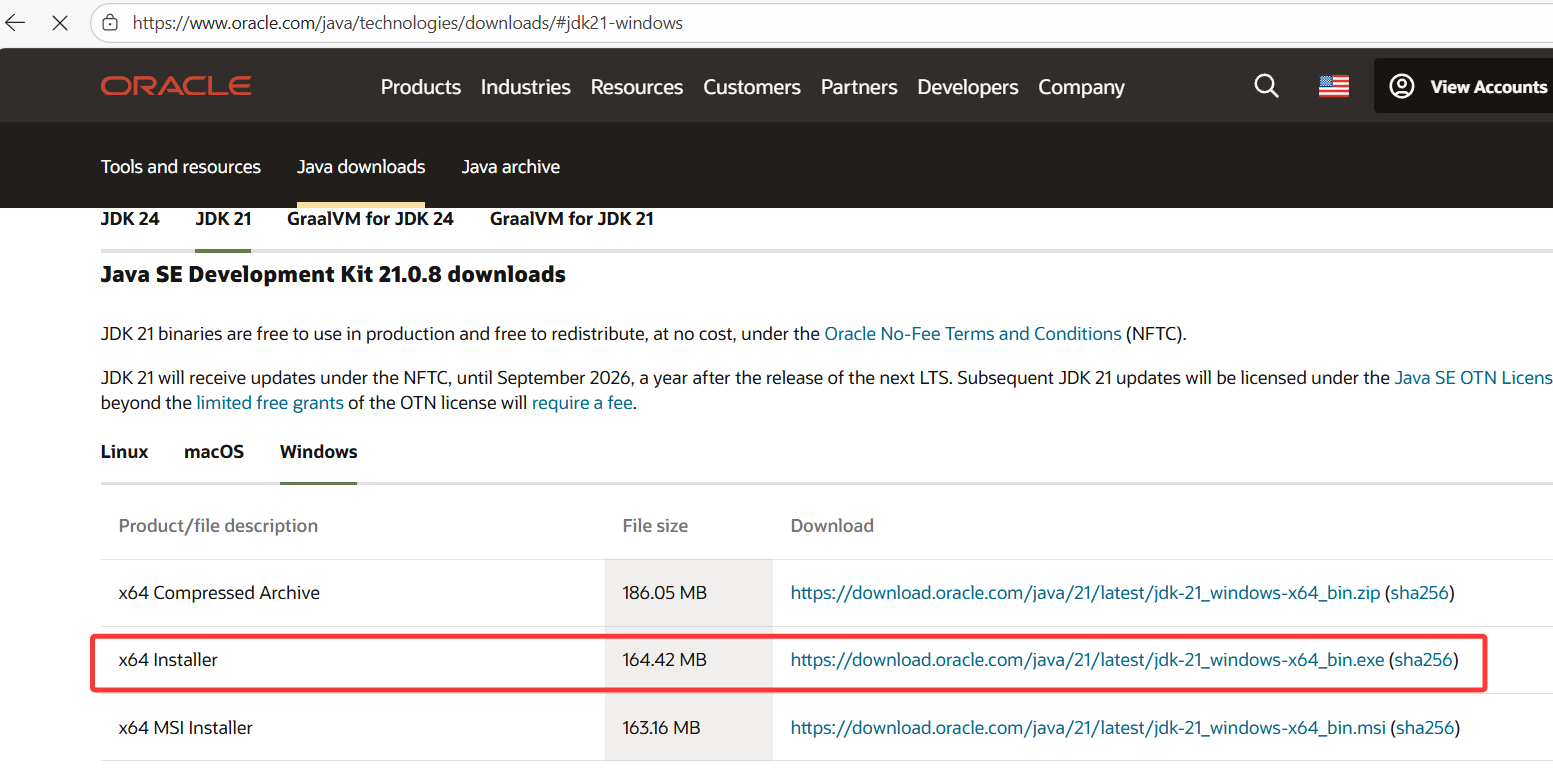The image size is (1553, 773).
Task: Select the Linux platform tab
Action: click(124, 452)
